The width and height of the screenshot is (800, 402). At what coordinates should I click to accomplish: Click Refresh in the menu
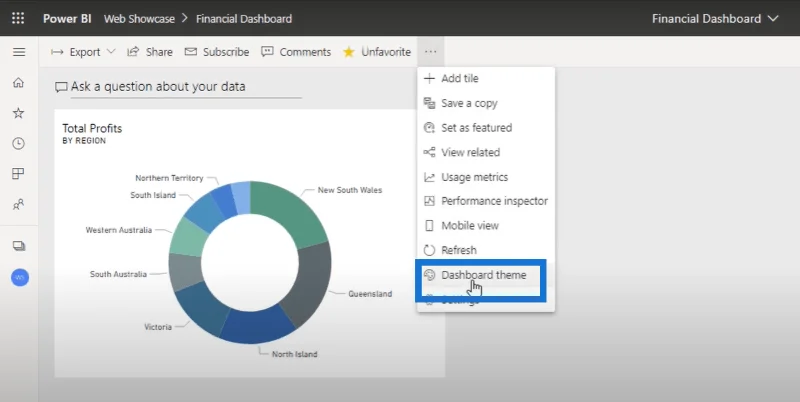pyautogui.click(x=486, y=250)
